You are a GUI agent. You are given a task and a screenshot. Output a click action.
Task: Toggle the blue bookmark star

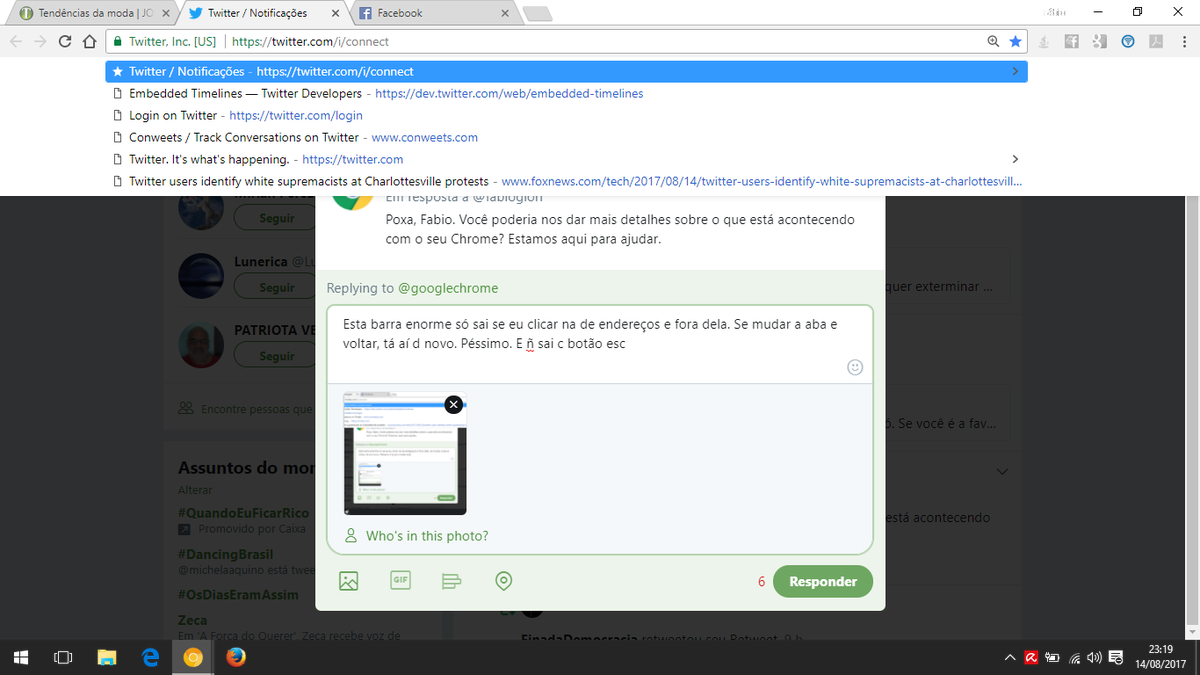click(1015, 42)
